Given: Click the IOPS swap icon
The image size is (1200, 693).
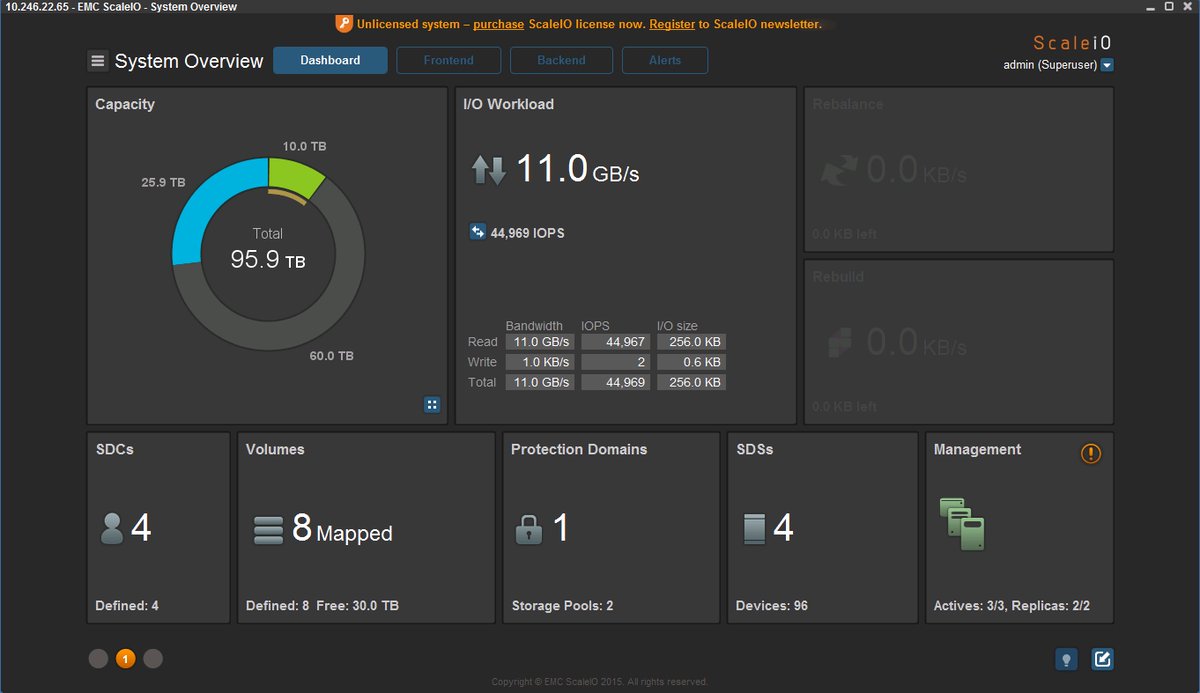Looking at the screenshot, I should pos(477,232).
